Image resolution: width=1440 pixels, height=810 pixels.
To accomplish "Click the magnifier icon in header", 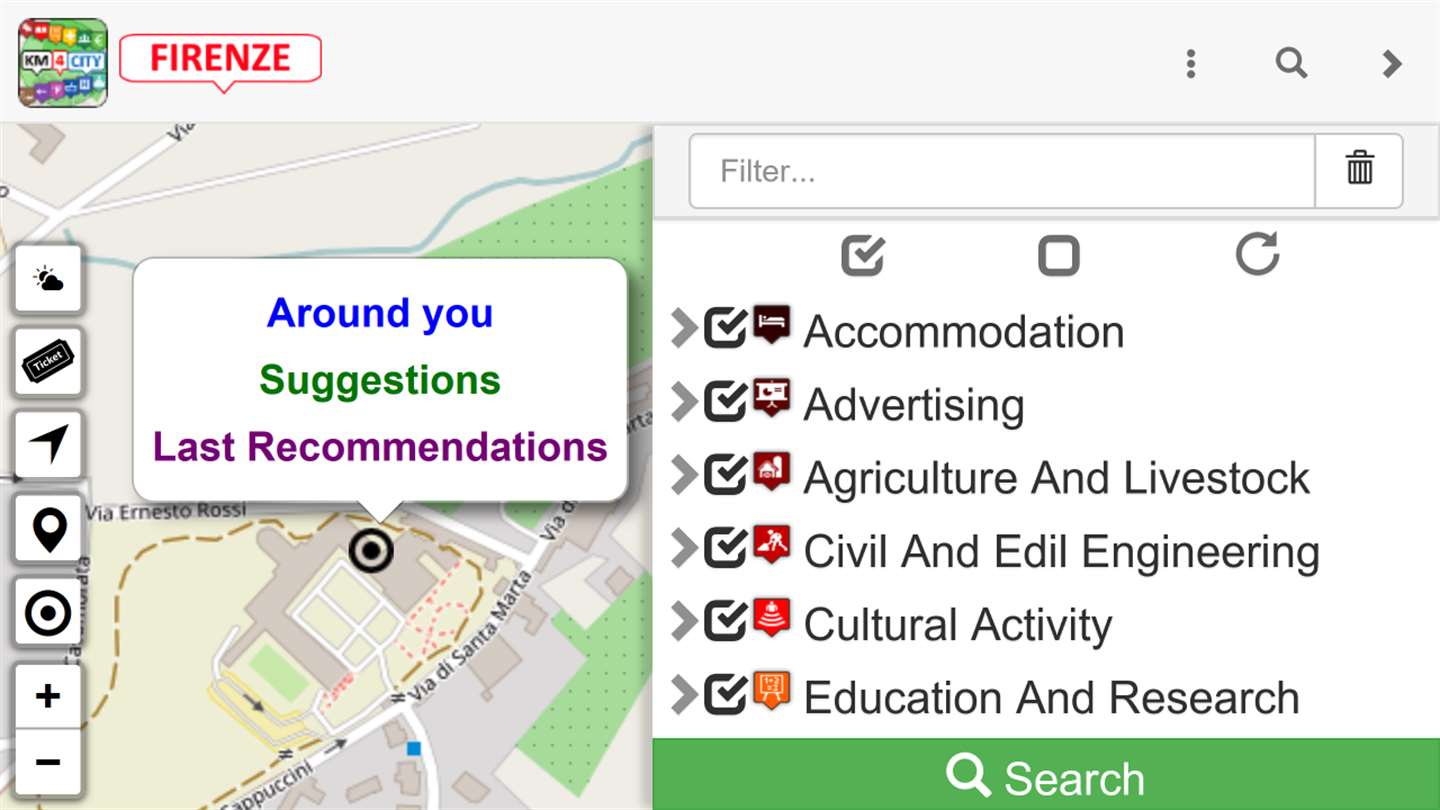I will pyautogui.click(x=1291, y=64).
